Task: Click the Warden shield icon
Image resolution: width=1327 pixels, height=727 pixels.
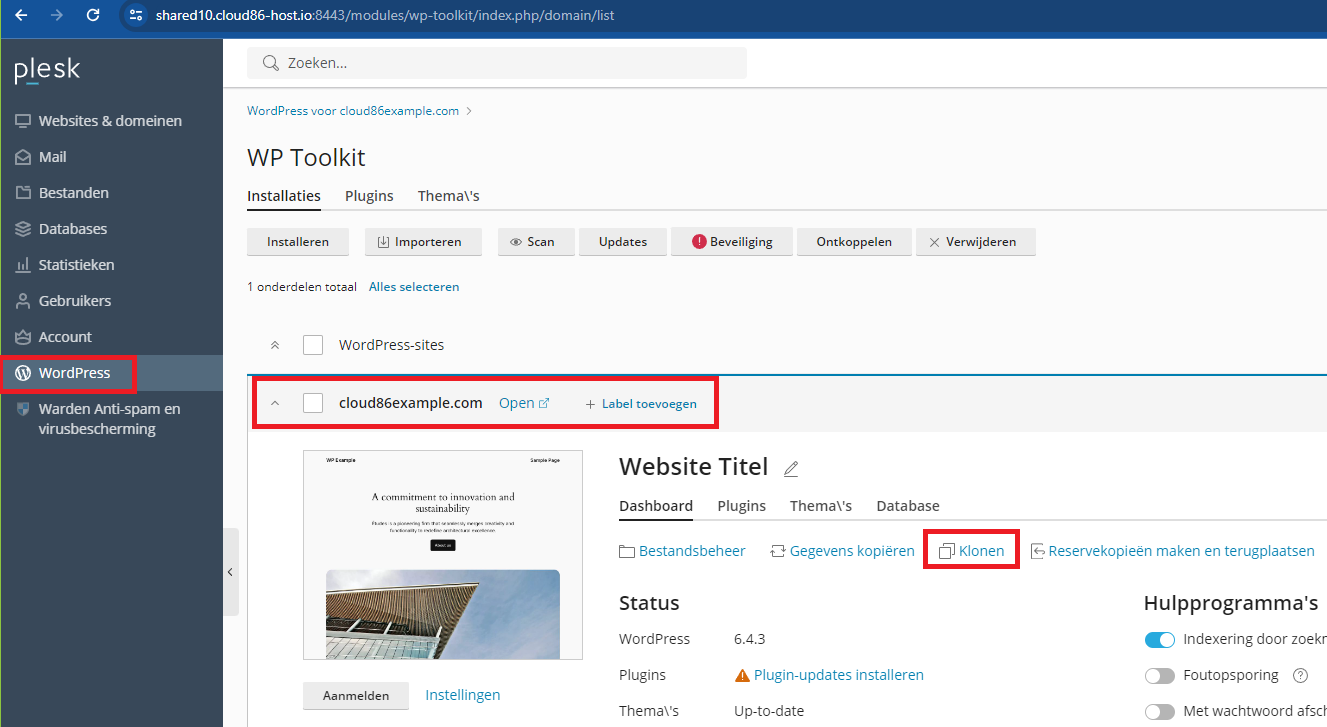Action: click(x=23, y=409)
